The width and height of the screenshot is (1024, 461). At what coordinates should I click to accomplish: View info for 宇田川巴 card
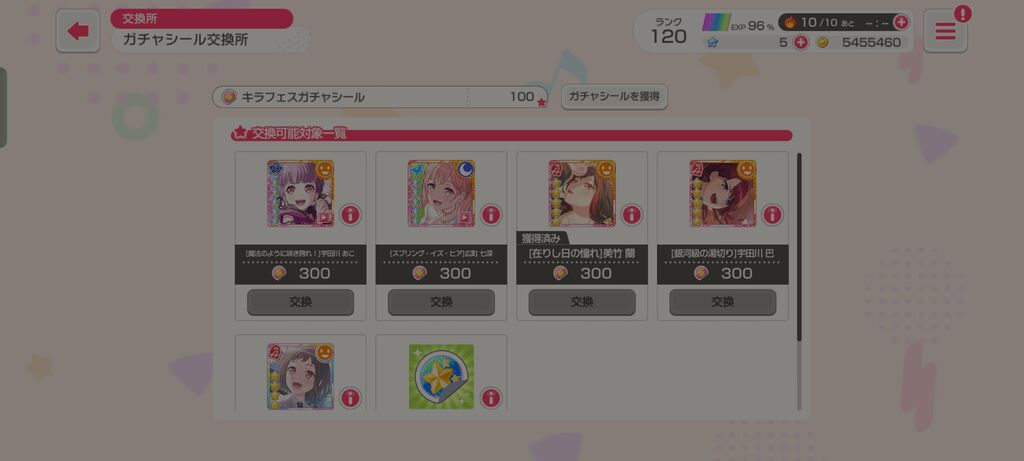click(x=772, y=214)
